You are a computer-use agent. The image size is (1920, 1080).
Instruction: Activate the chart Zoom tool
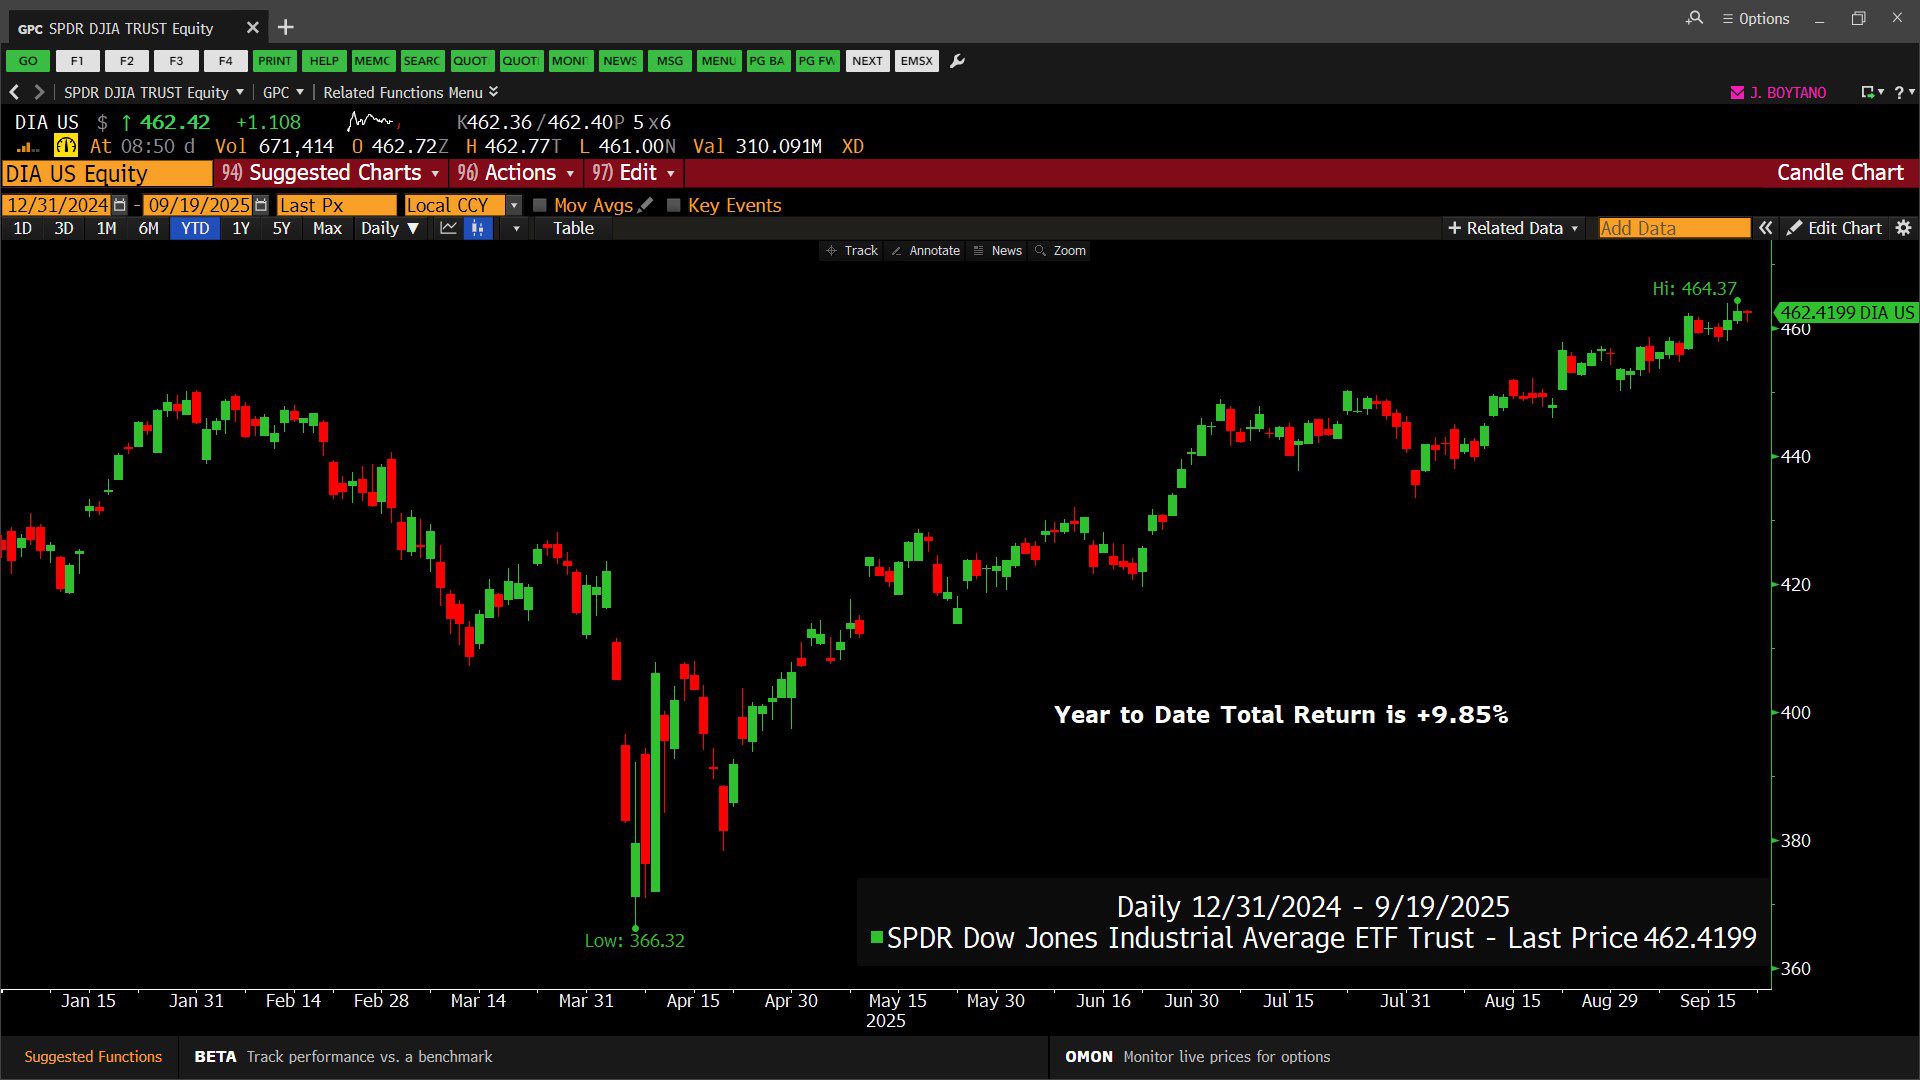[1060, 251]
